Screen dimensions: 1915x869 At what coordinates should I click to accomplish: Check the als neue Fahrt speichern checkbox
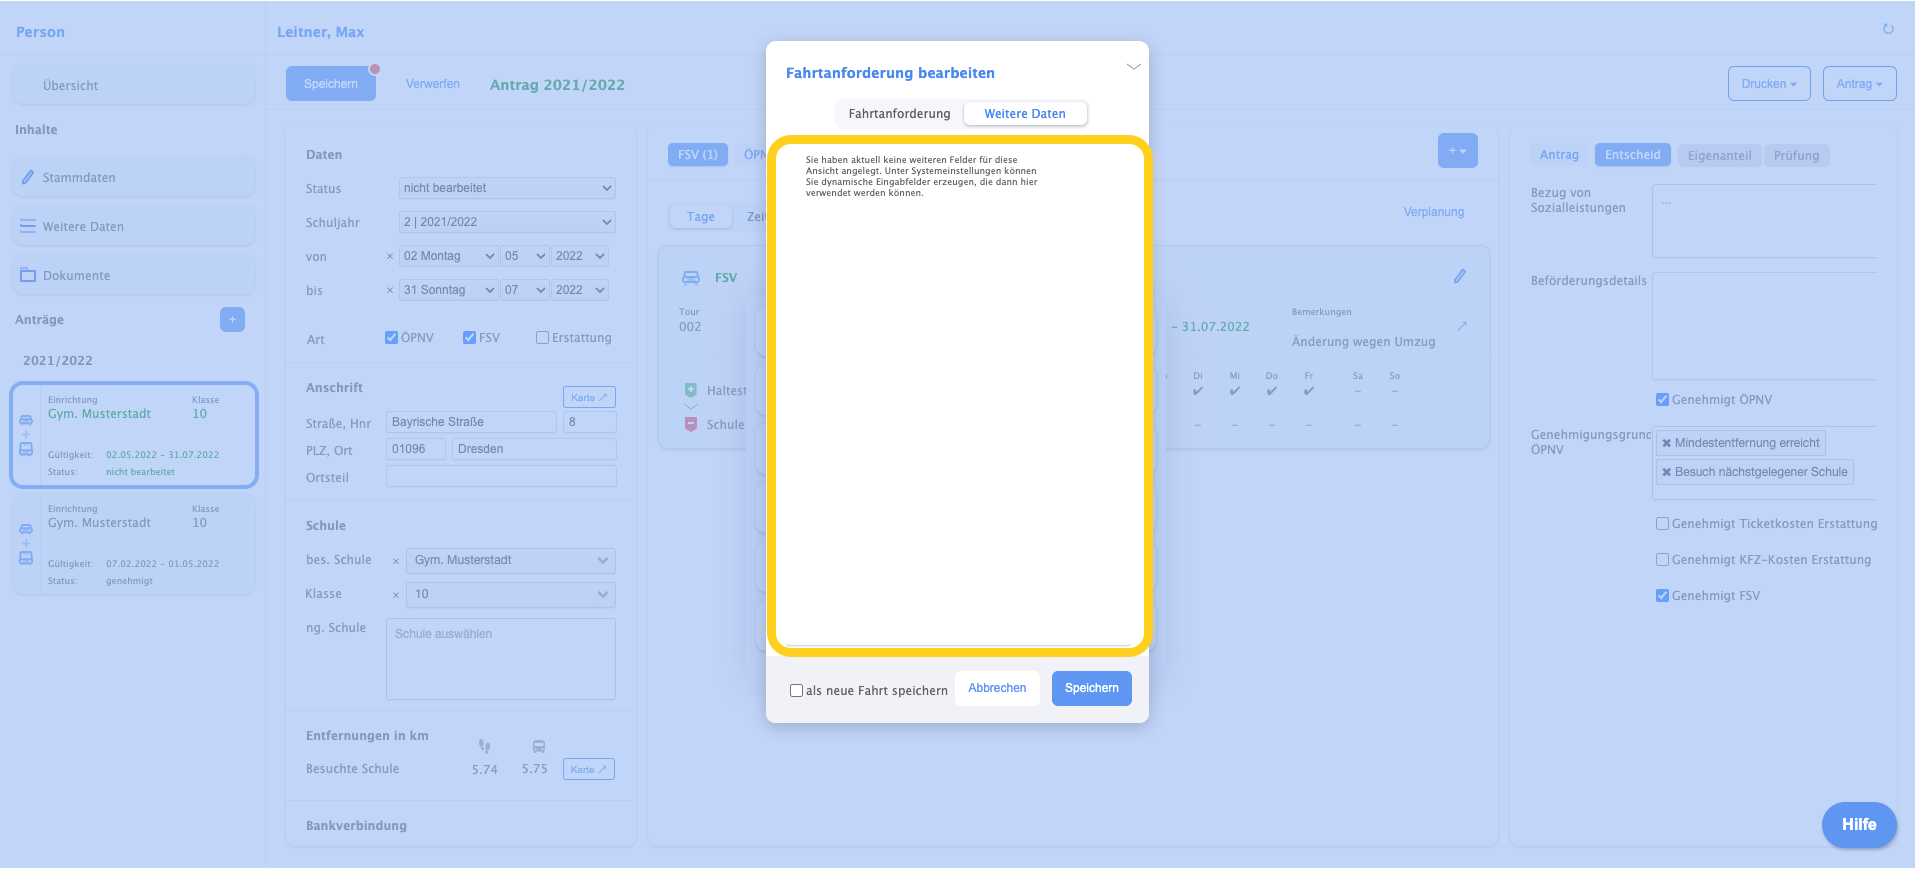(797, 690)
